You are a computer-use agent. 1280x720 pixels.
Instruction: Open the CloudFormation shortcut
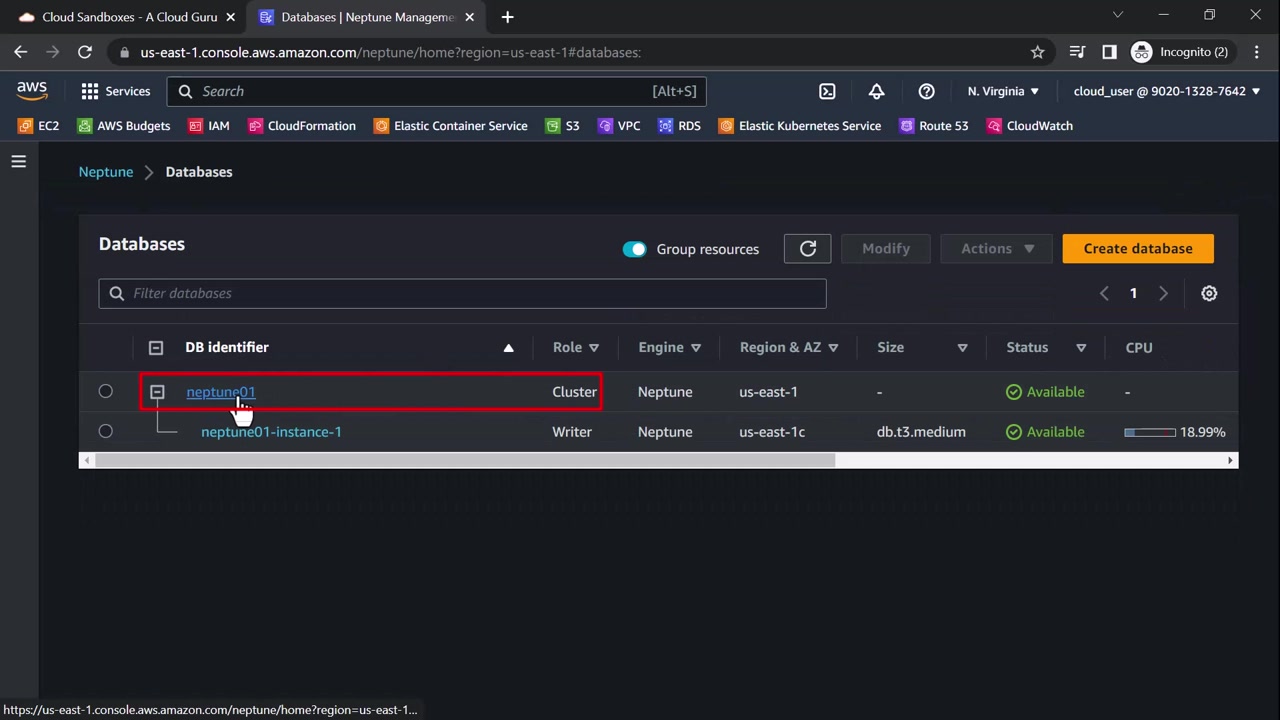[x=302, y=126]
